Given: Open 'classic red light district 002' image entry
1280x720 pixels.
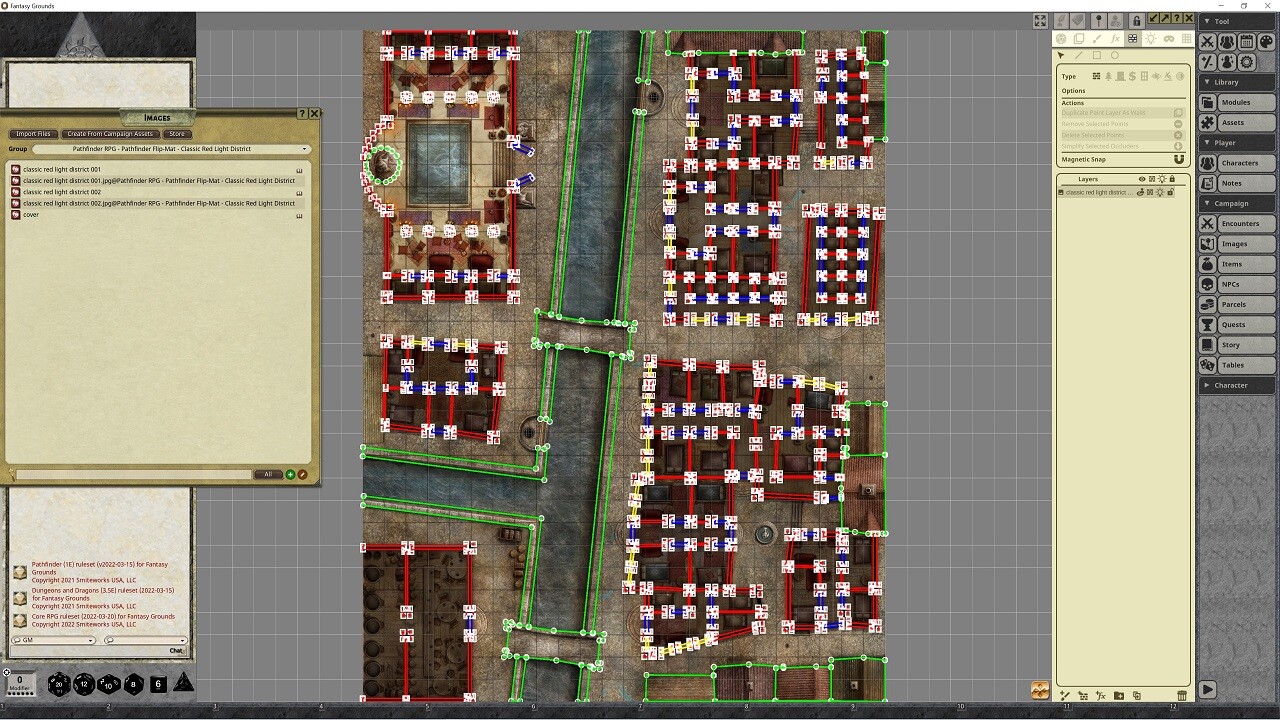Looking at the screenshot, I should point(62,192).
